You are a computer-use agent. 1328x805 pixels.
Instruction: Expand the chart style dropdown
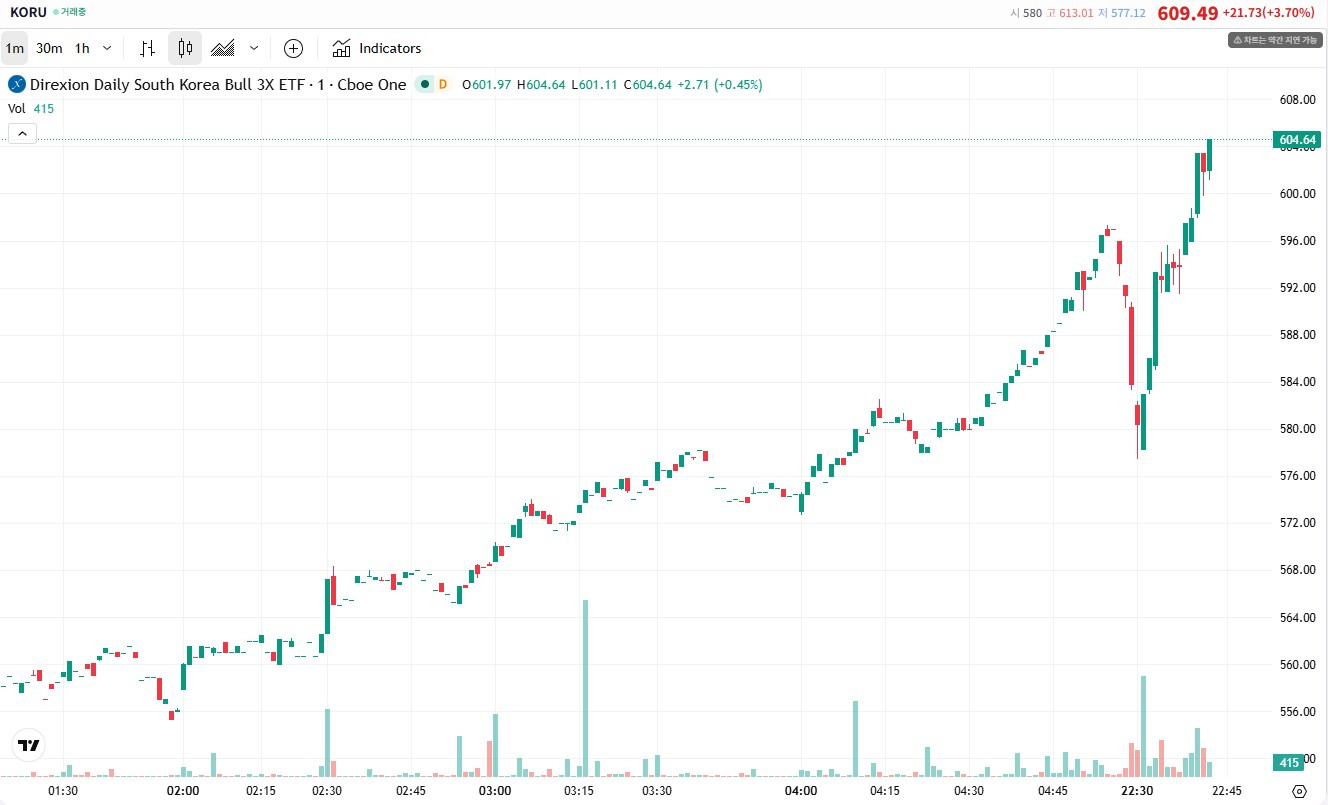click(x=254, y=48)
